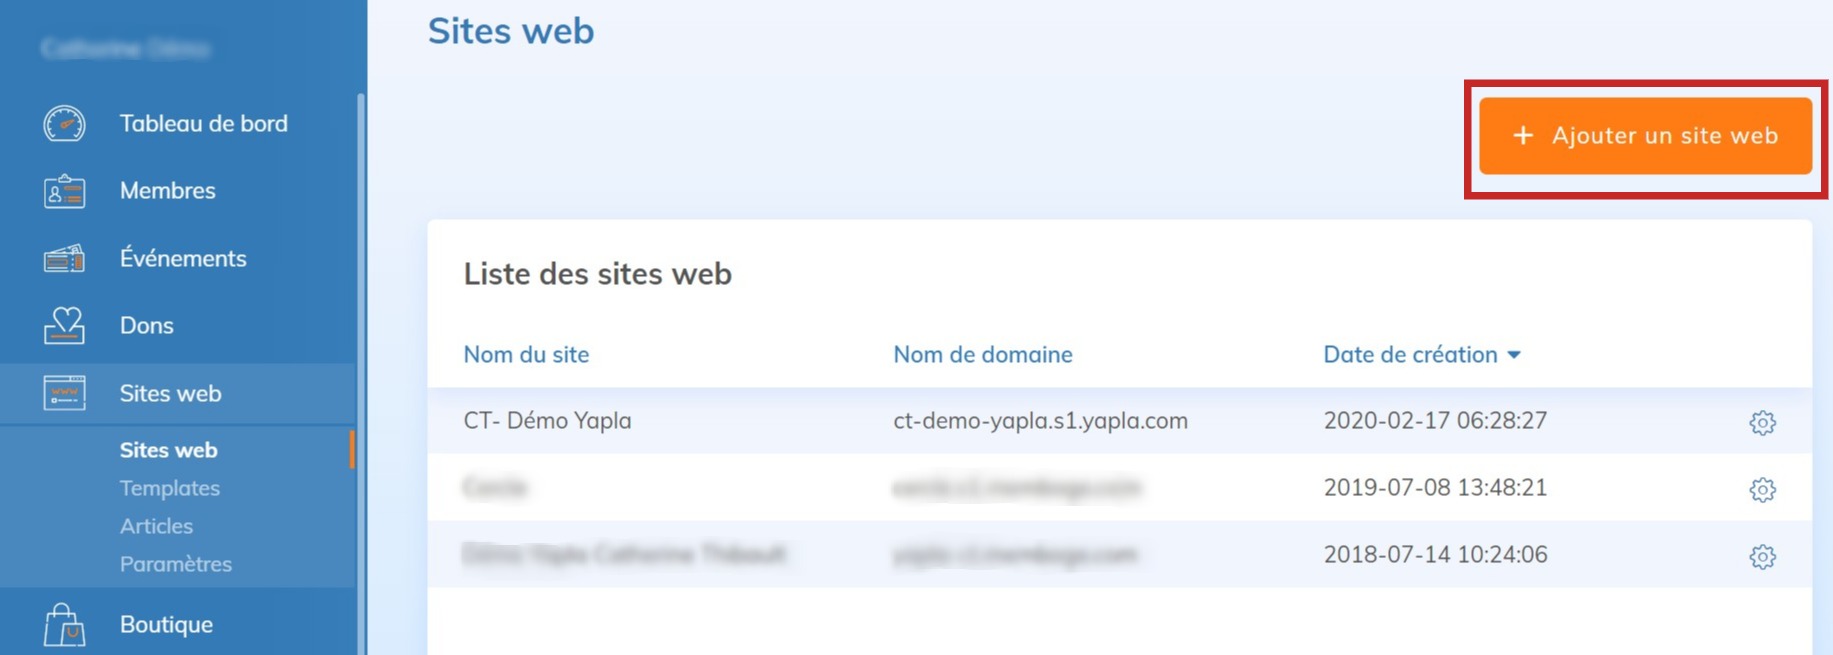
Task: Click the Événements ticket icon
Action: 64,259
